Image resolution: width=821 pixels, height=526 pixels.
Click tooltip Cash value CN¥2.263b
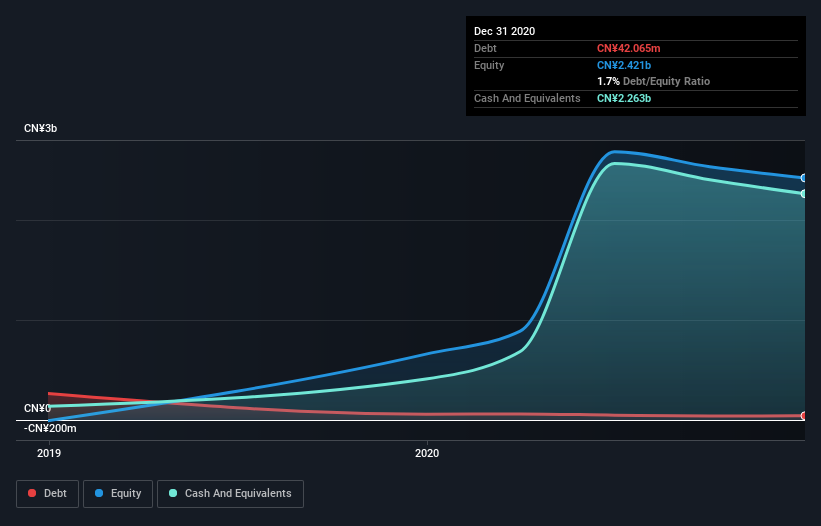click(624, 98)
